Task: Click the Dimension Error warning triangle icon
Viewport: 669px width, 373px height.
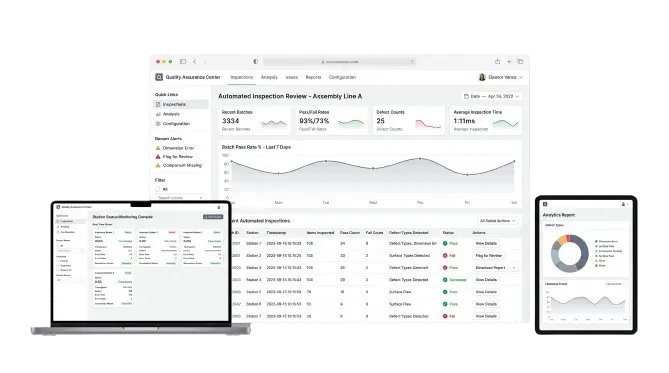Action: click(x=158, y=148)
